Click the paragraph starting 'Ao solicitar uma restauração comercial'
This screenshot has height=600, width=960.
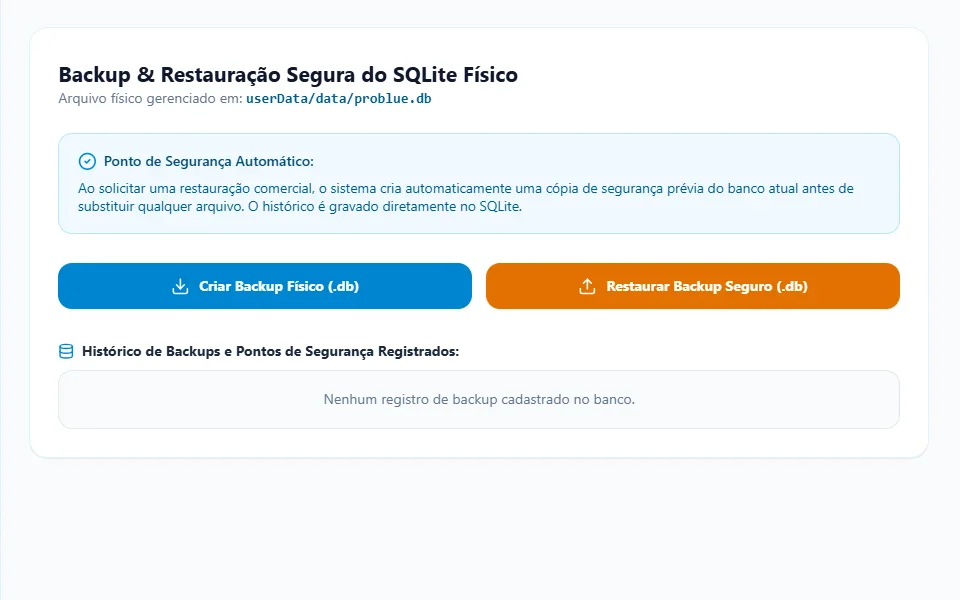[x=466, y=197]
